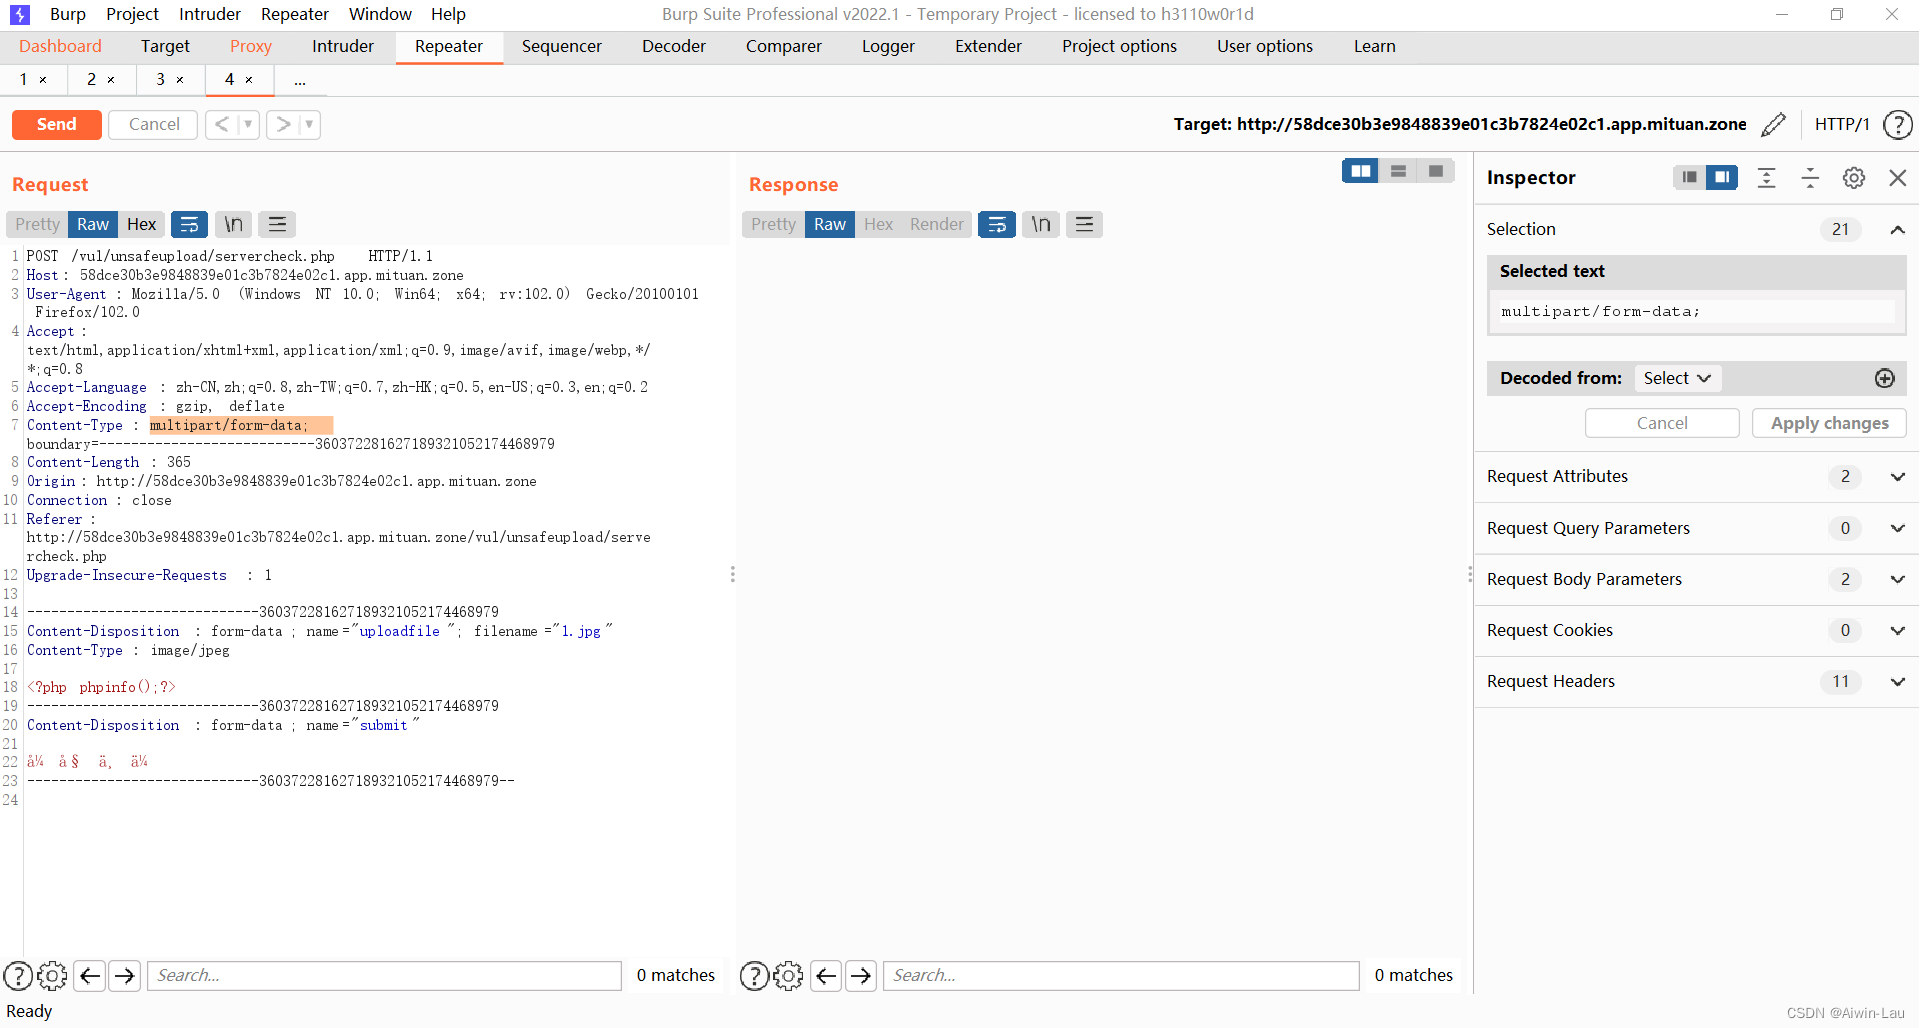Viewport: 1920px width, 1028px height.
Task: Click the Burp Suite logo icon
Action: click(x=19, y=14)
